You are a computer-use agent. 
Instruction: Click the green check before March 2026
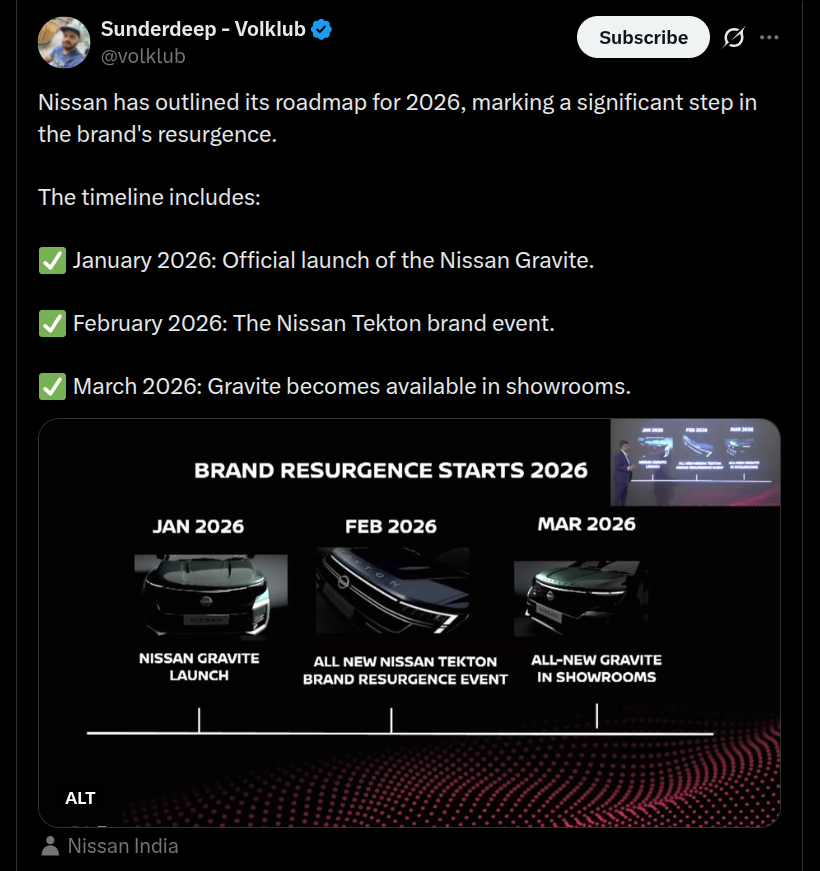click(52, 386)
